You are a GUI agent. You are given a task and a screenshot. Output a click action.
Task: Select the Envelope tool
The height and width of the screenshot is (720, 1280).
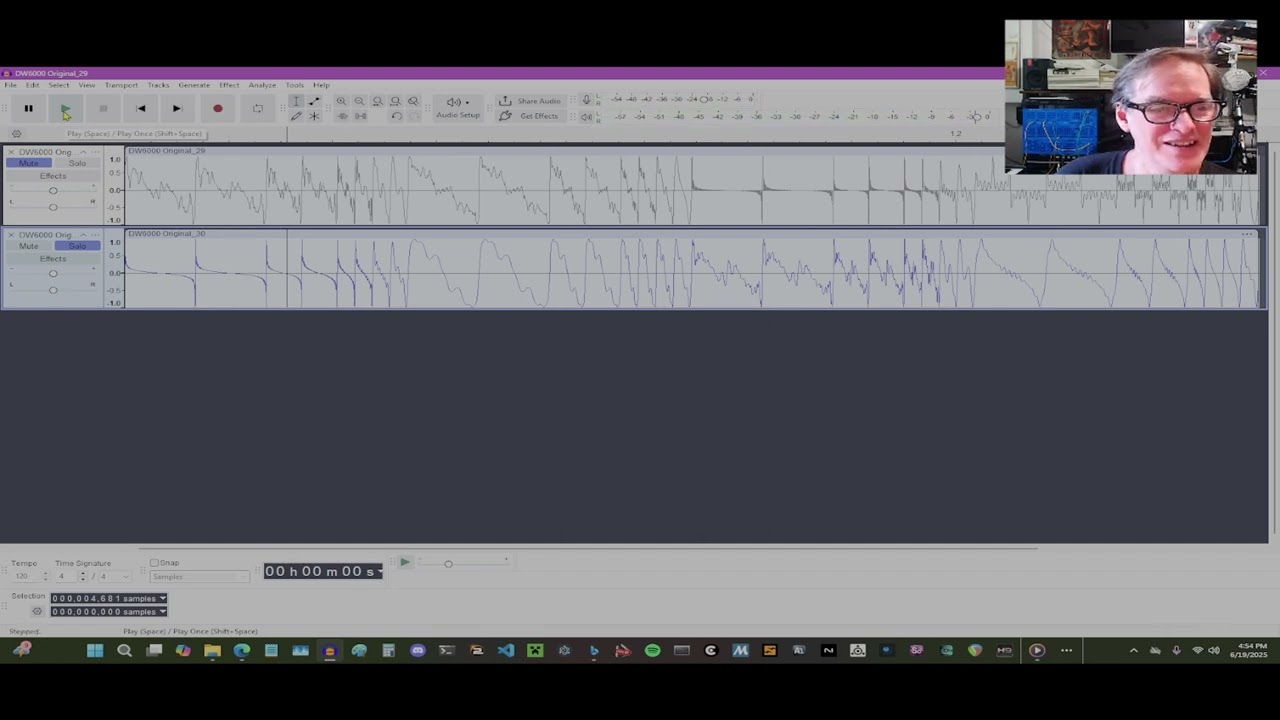314,101
